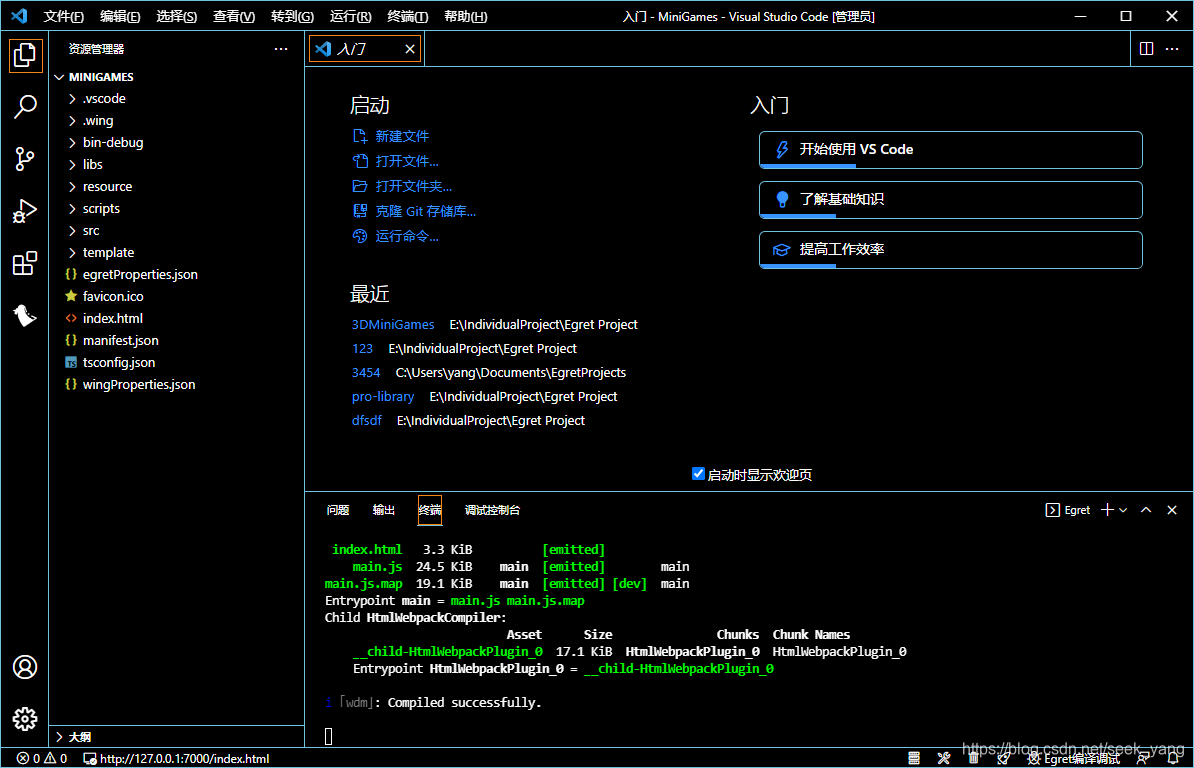Maximize the terminal panel with up chevron
Viewport: 1194px width, 768px height.
tap(1146, 510)
